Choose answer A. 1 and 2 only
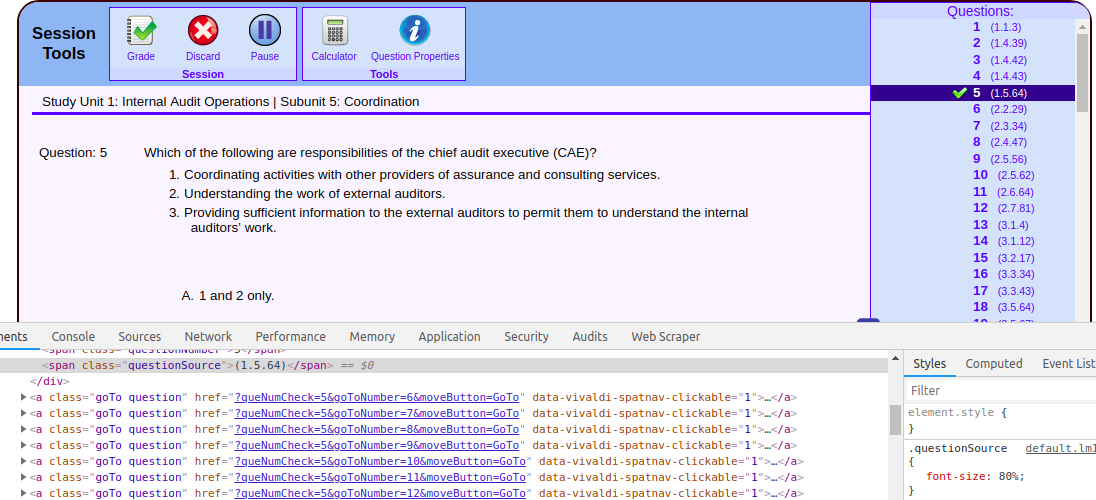Image resolution: width=1096 pixels, height=500 pixels. (228, 296)
